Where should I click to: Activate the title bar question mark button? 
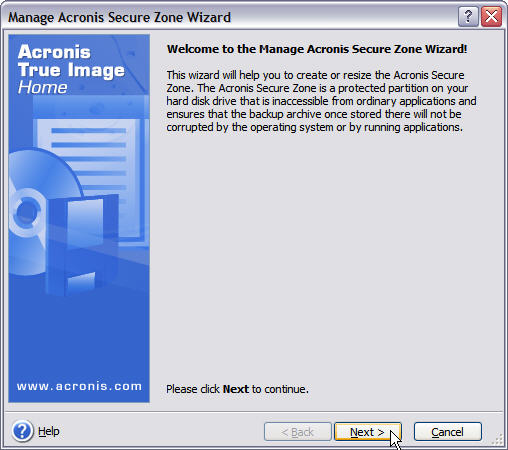click(x=468, y=17)
